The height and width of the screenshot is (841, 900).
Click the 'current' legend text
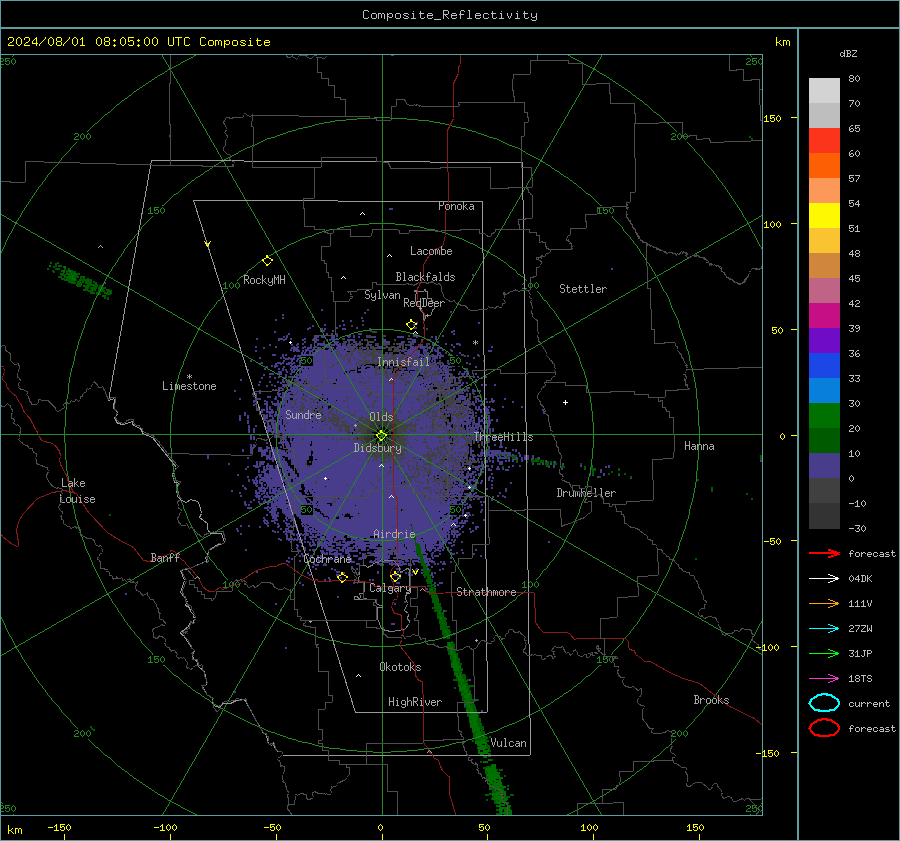pos(869,704)
